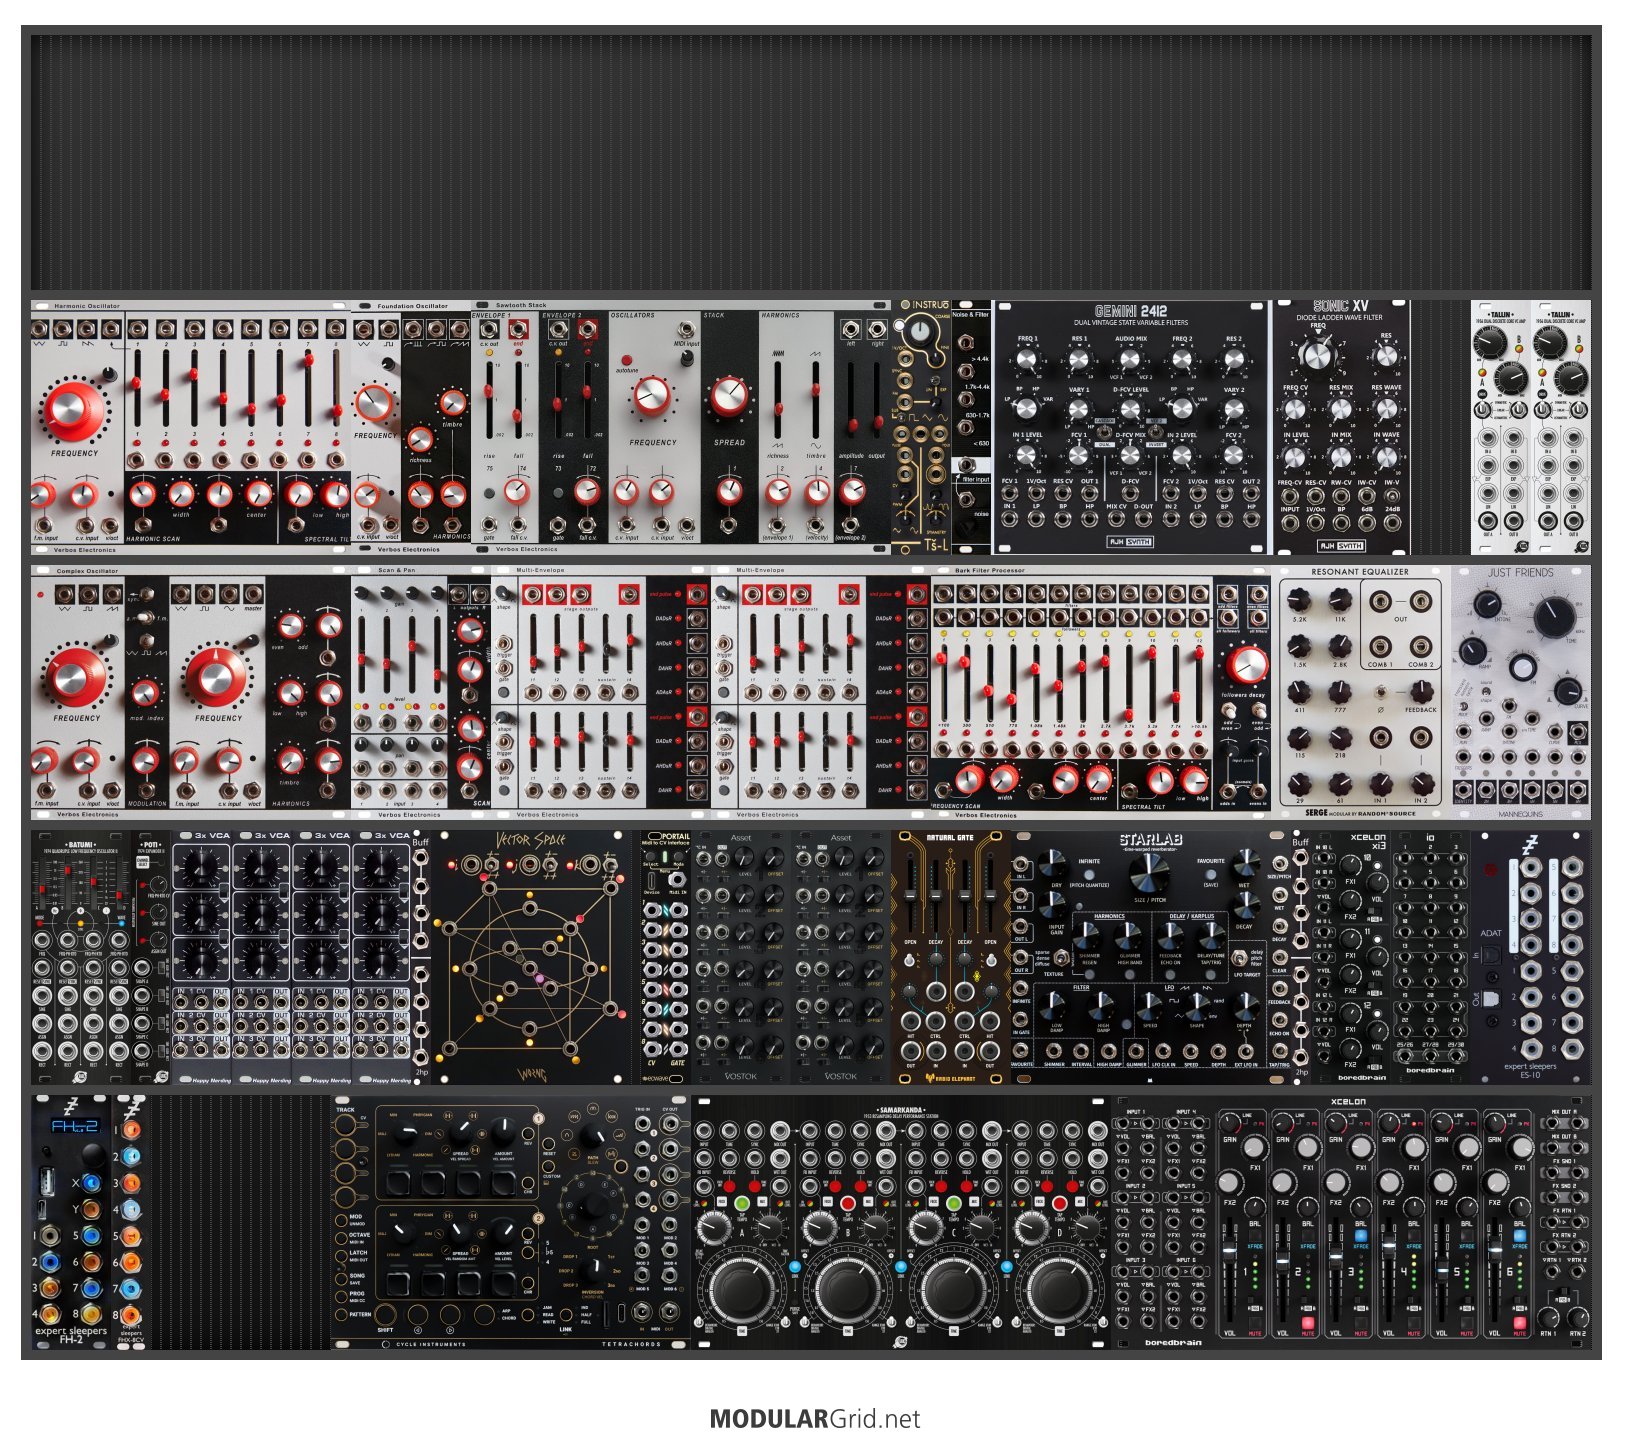
Task: Select the Expert Sleepers ES-10 module
Action: click(x=1530, y=958)
